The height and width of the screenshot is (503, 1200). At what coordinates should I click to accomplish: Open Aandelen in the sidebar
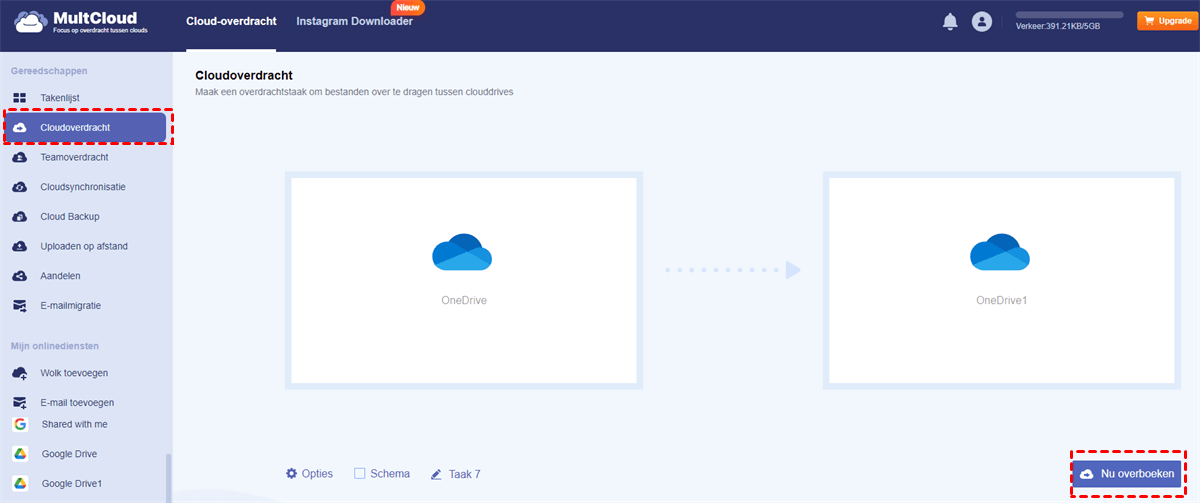pyautogui.click(x=60, y=276)
